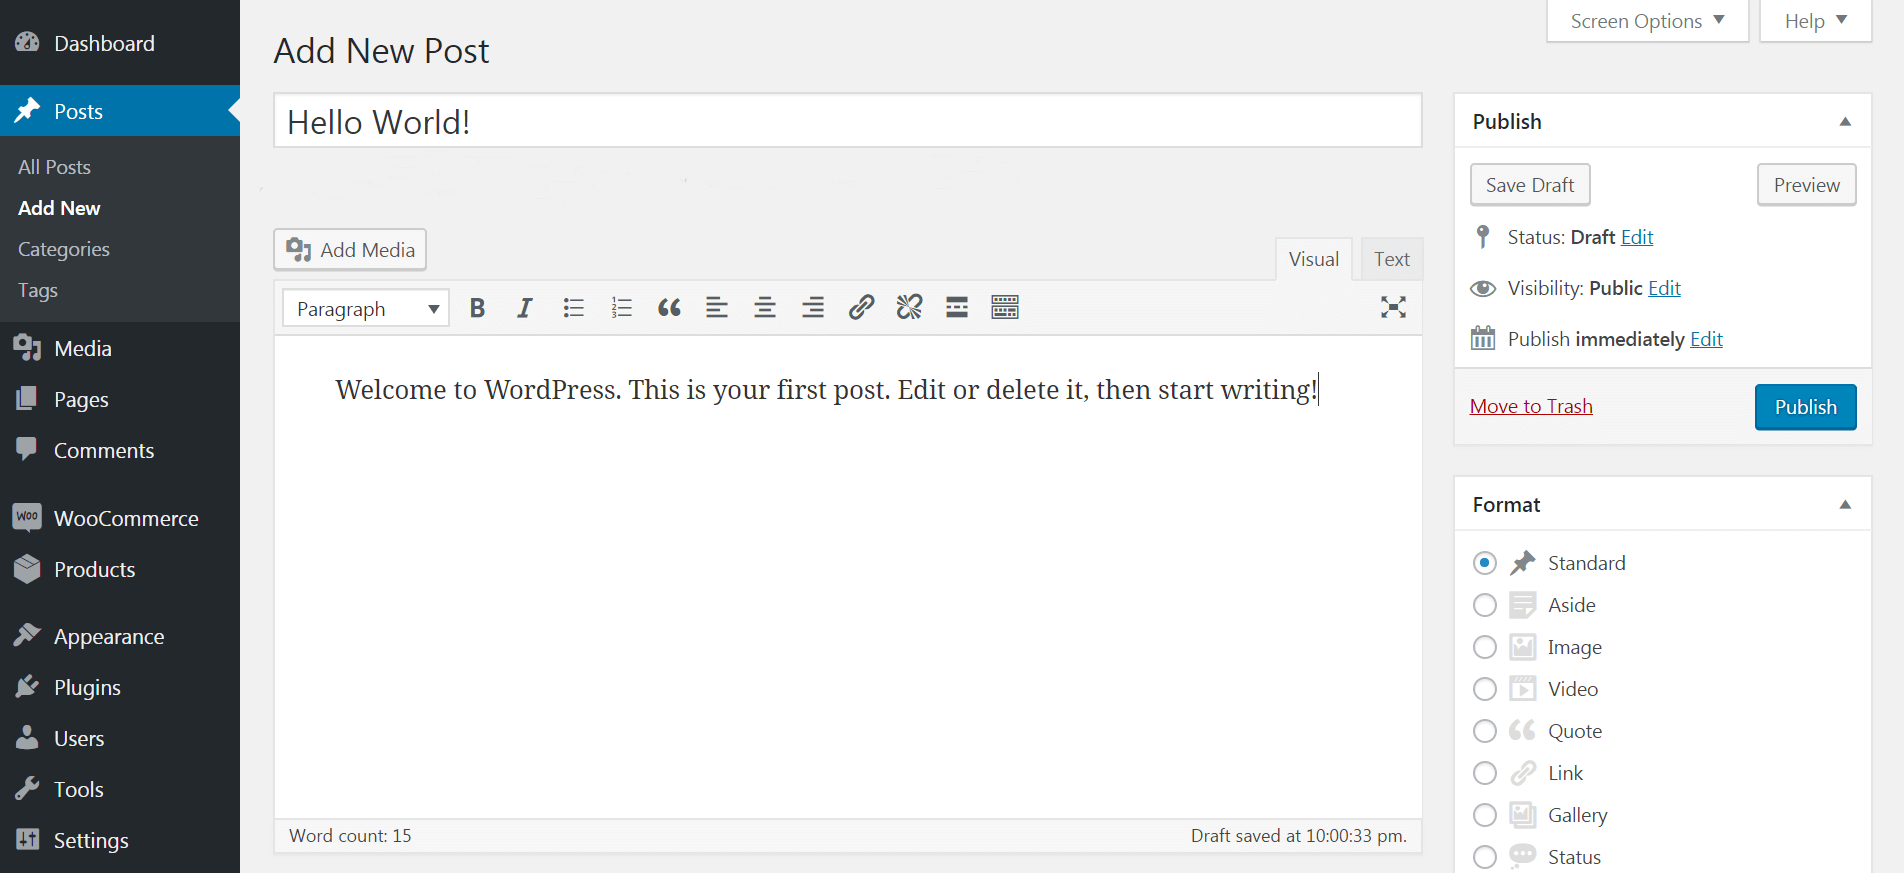
Task: Click inside the post content editor
Action: [848, 577]
